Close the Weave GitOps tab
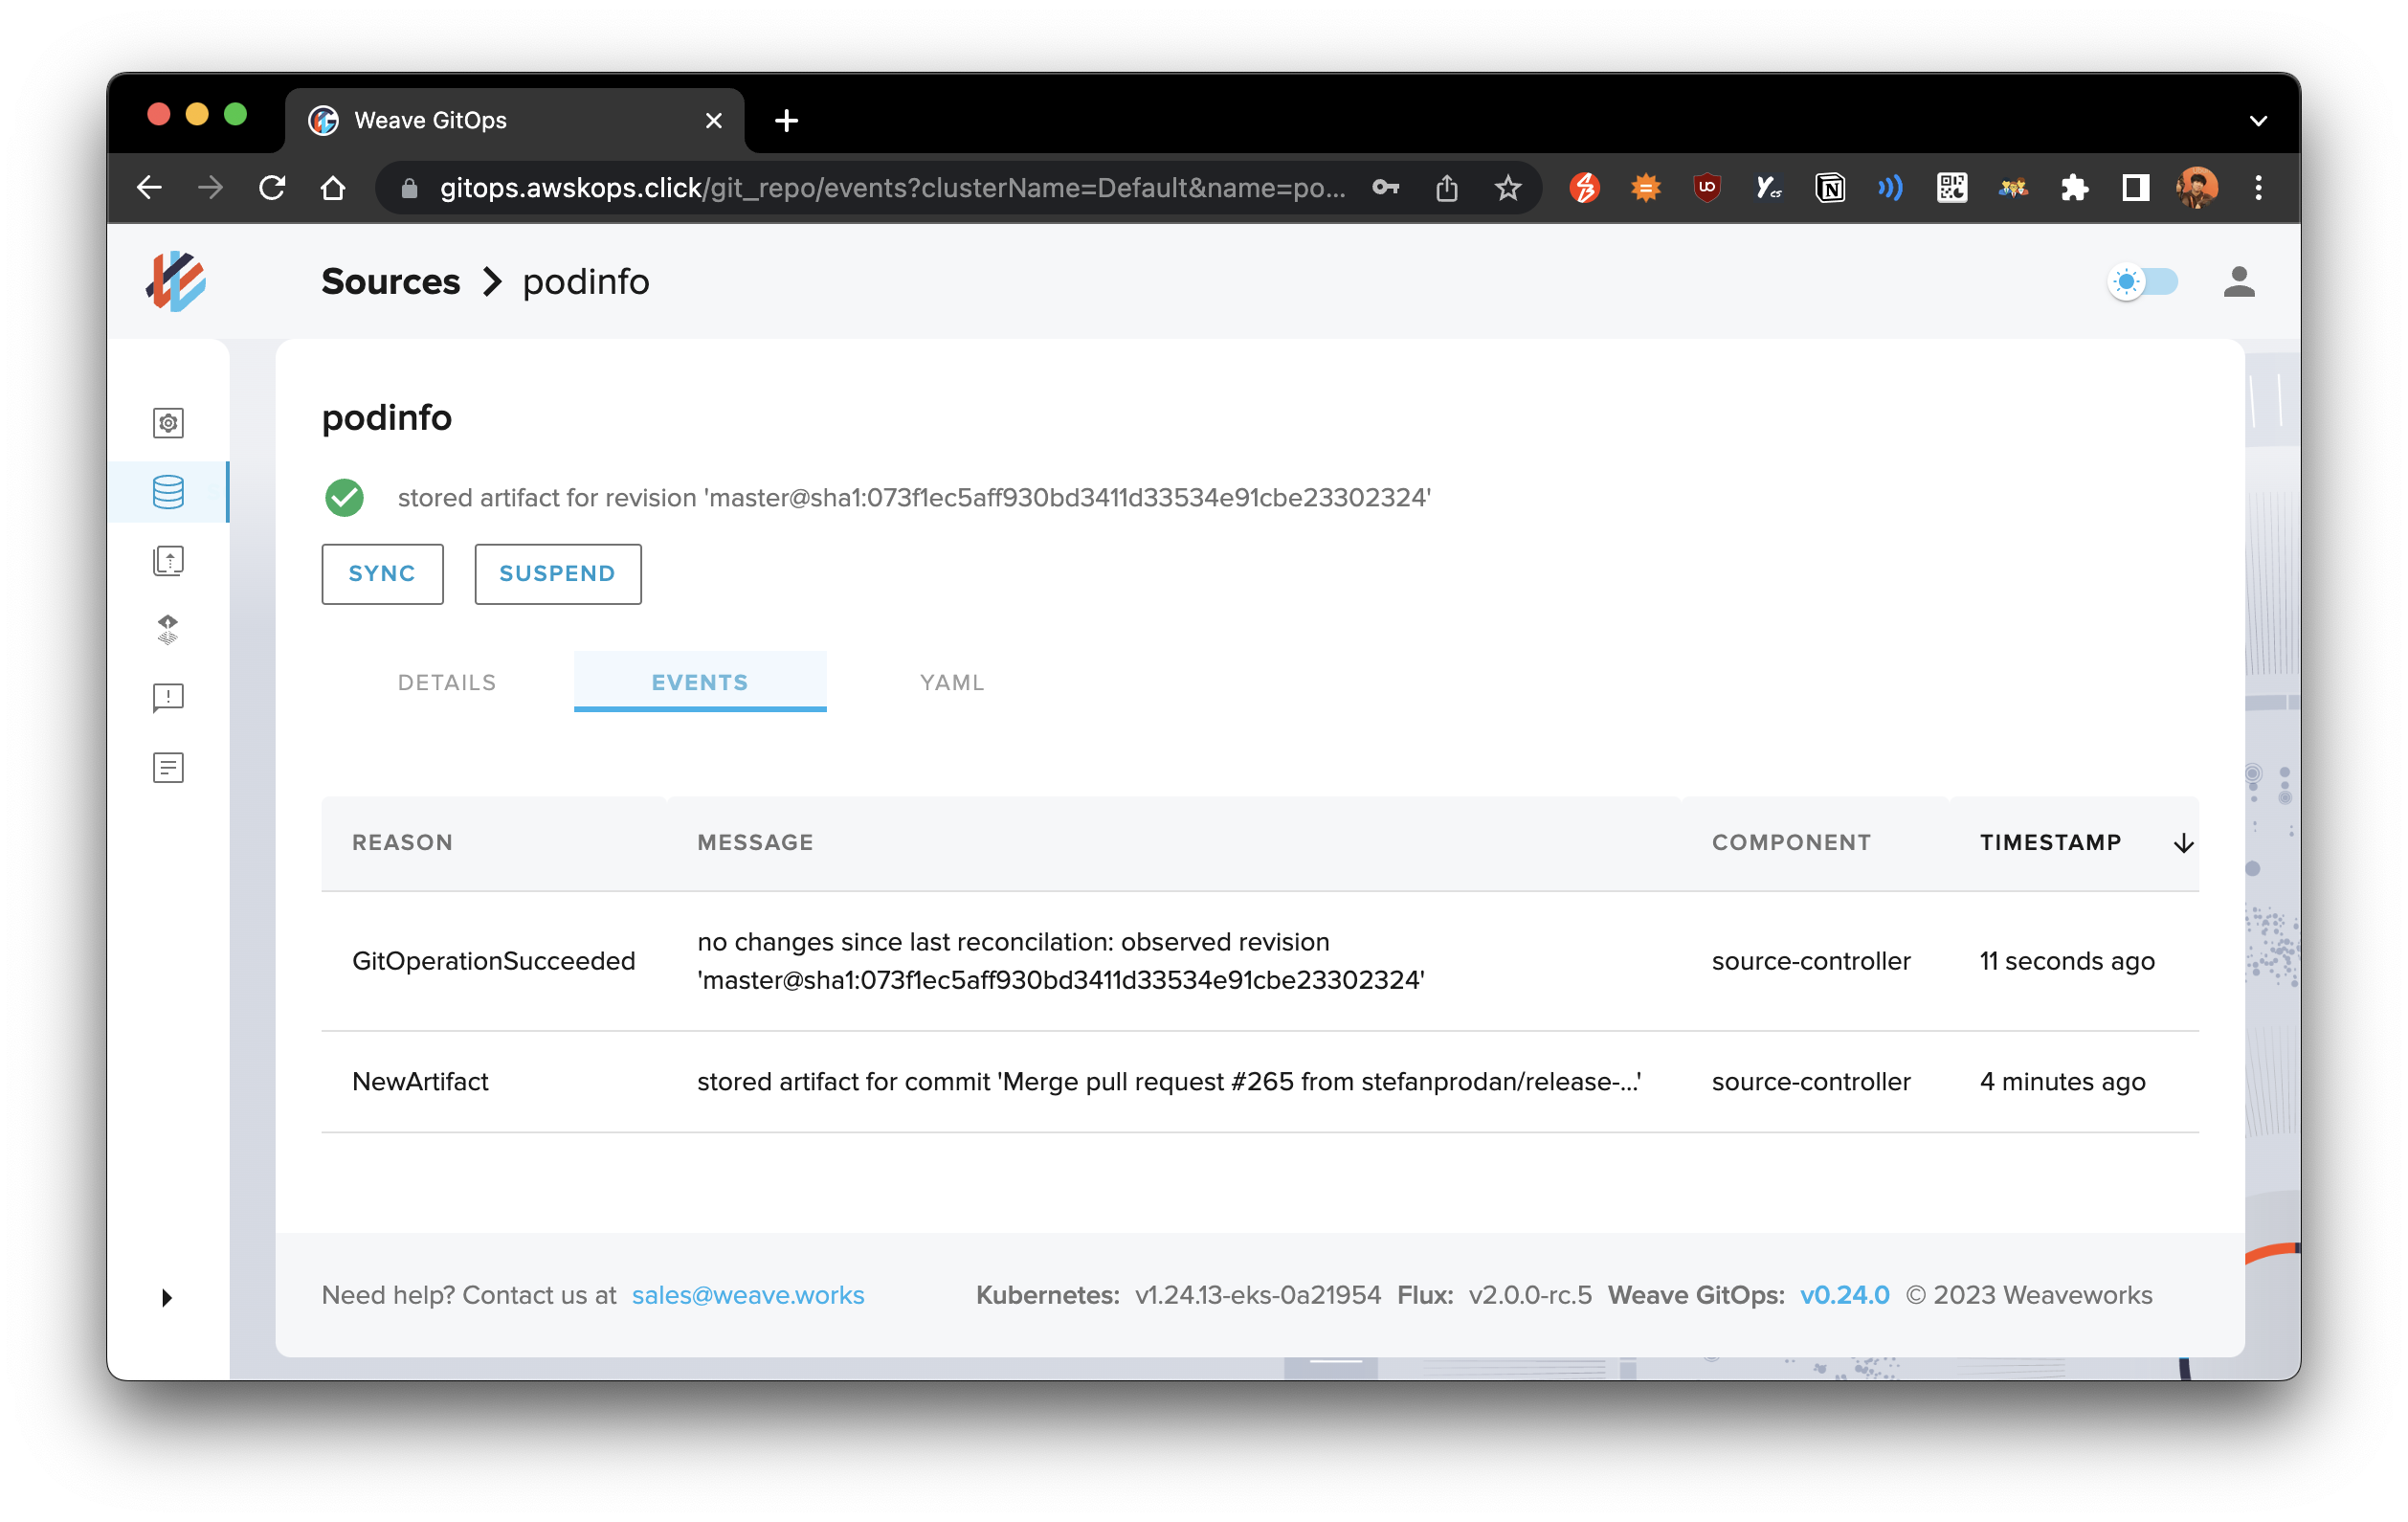 click(714, 121)
